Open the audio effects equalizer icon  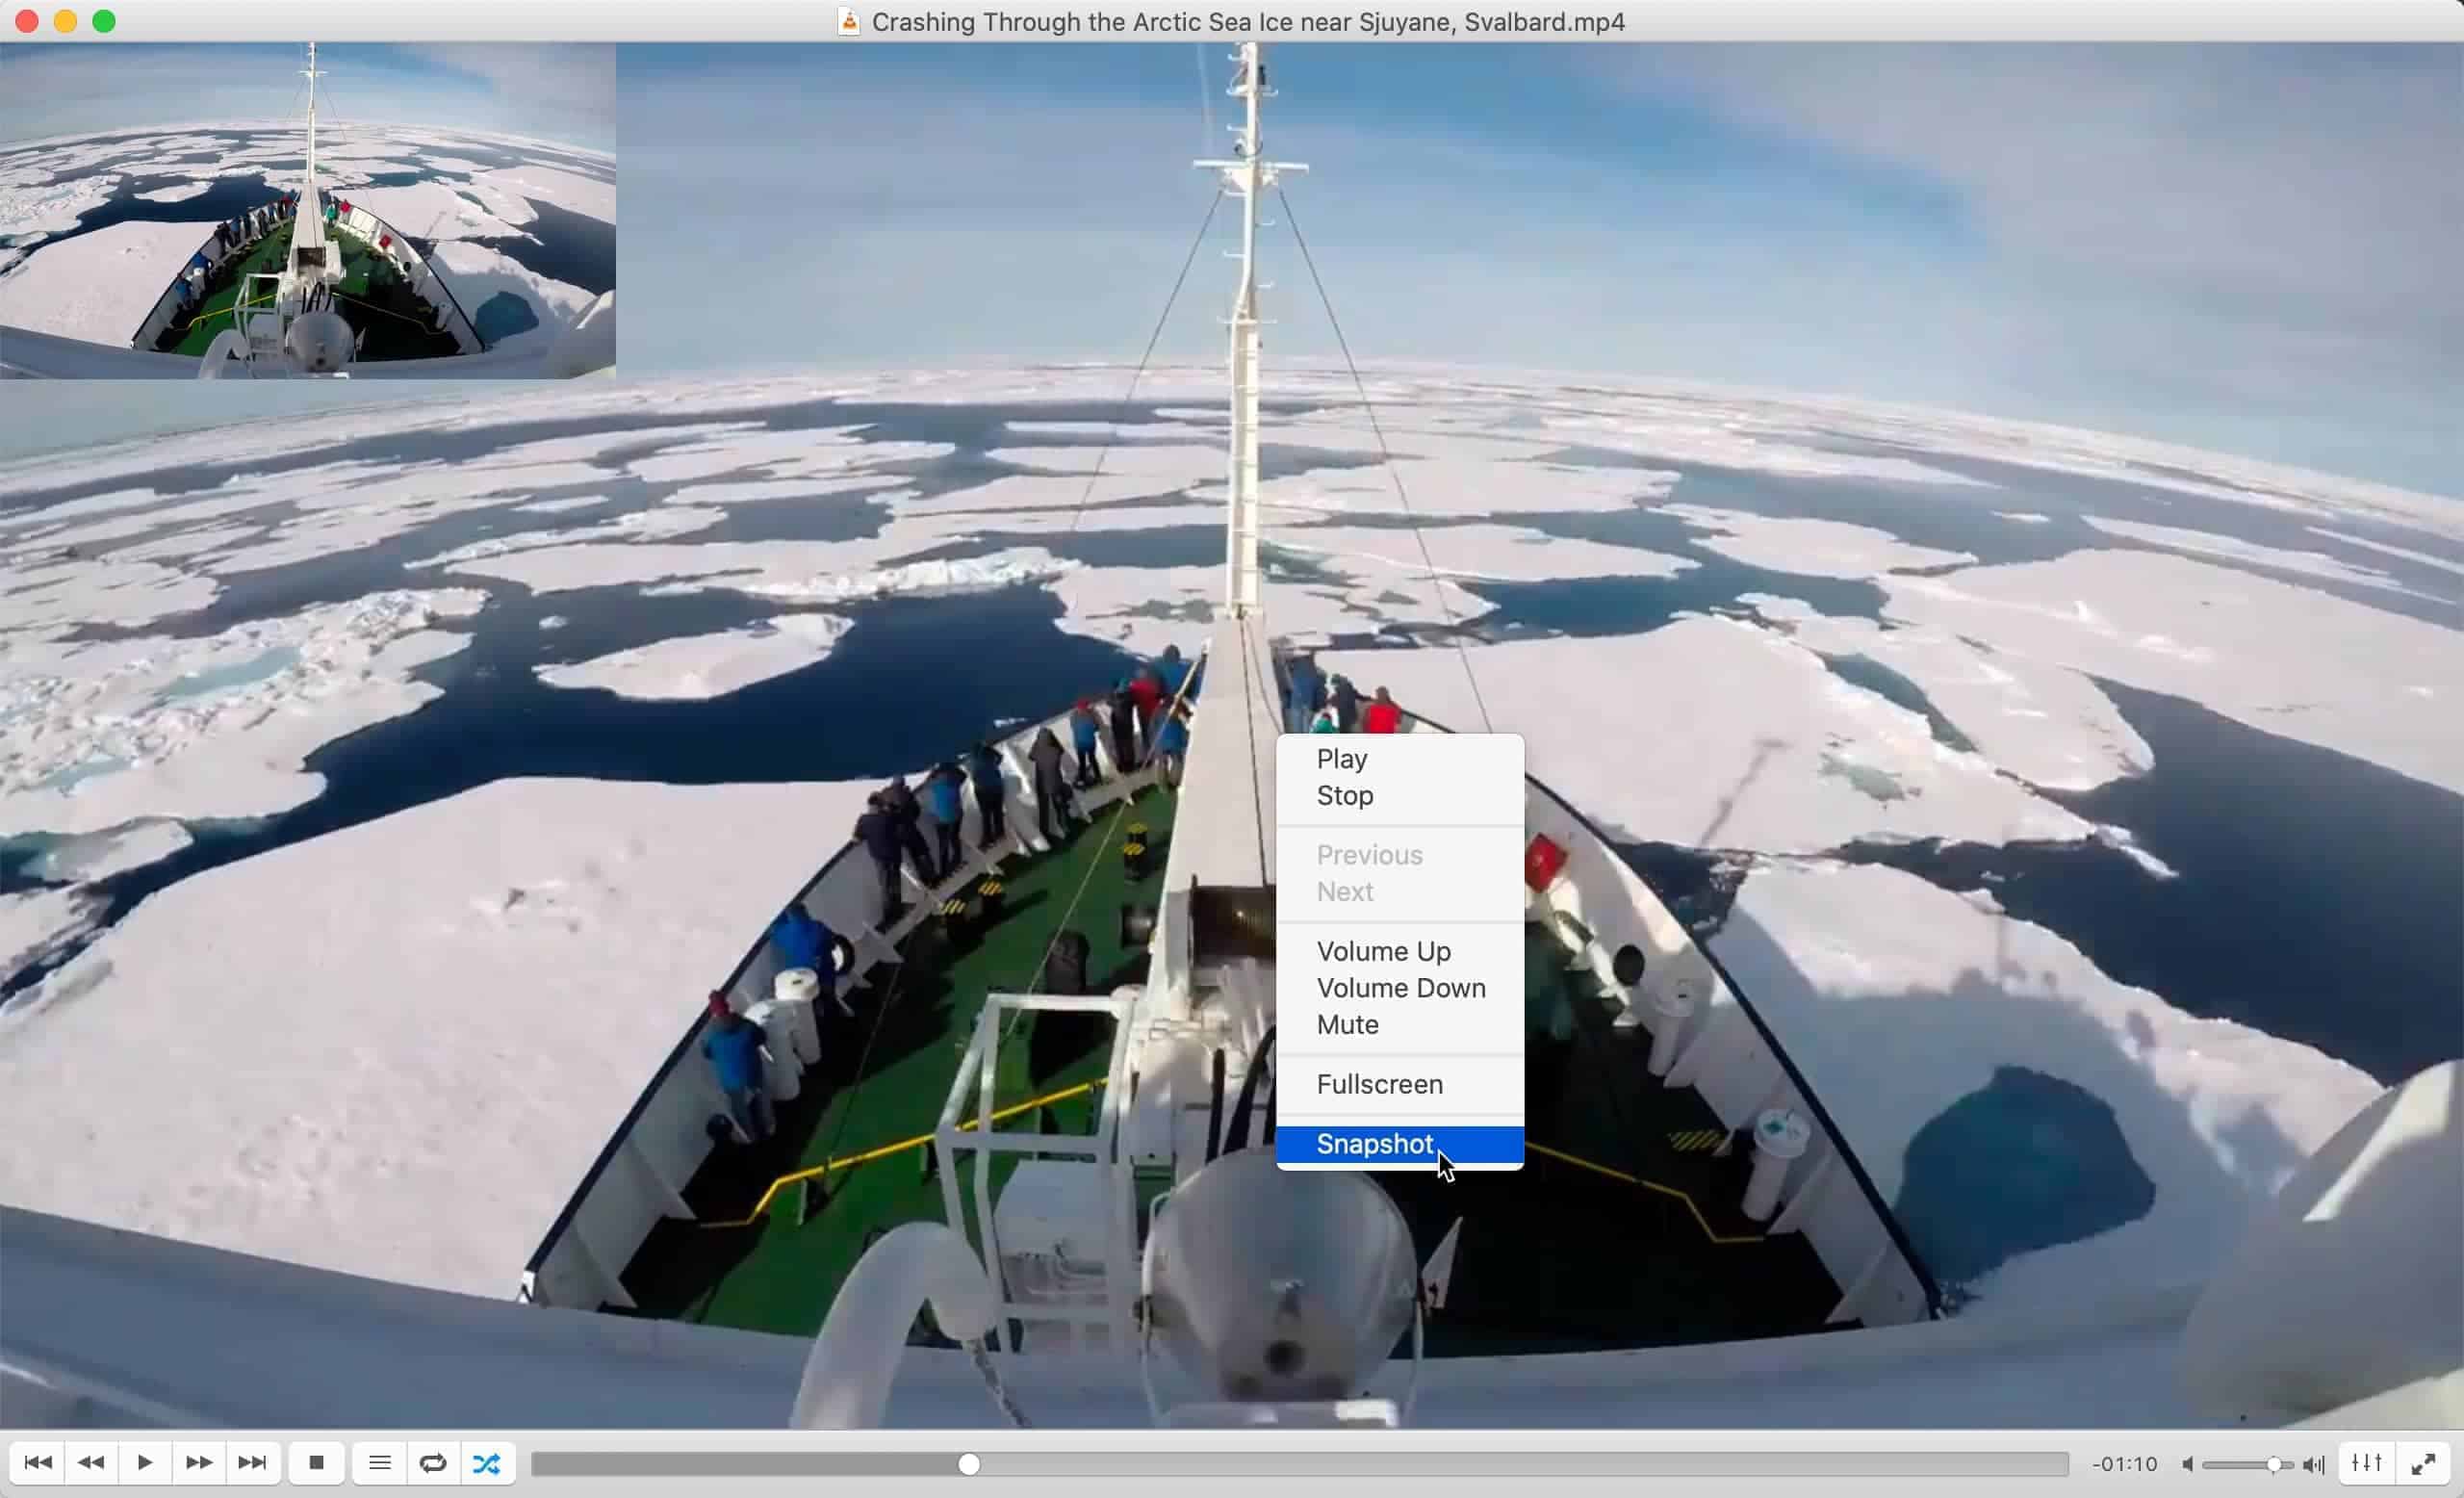(x=2365, y=1463)
